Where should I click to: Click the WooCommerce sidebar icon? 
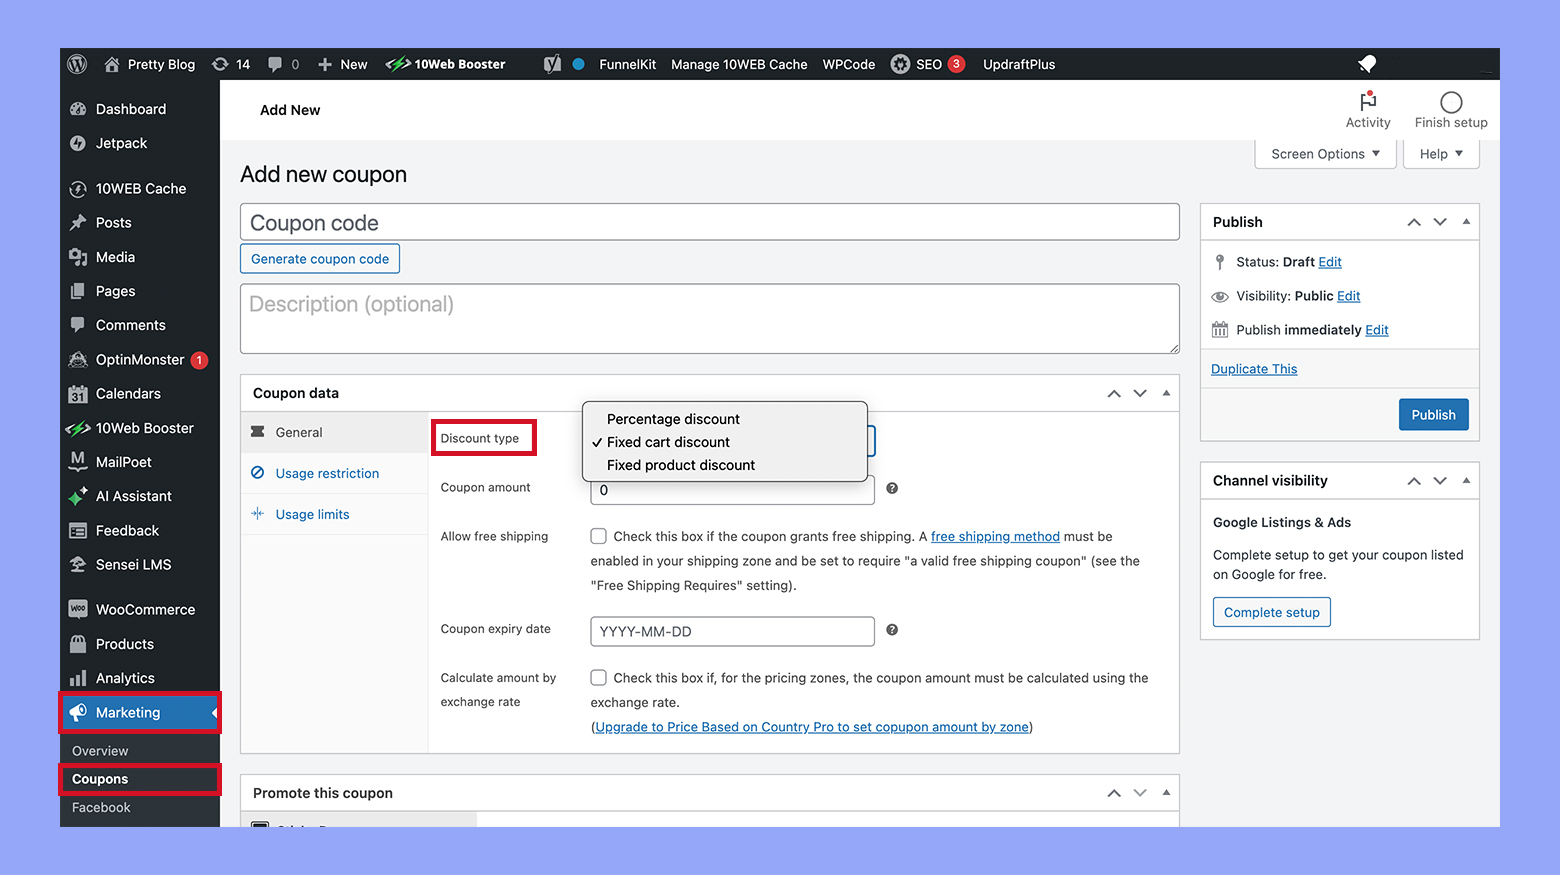click(78, 609)
